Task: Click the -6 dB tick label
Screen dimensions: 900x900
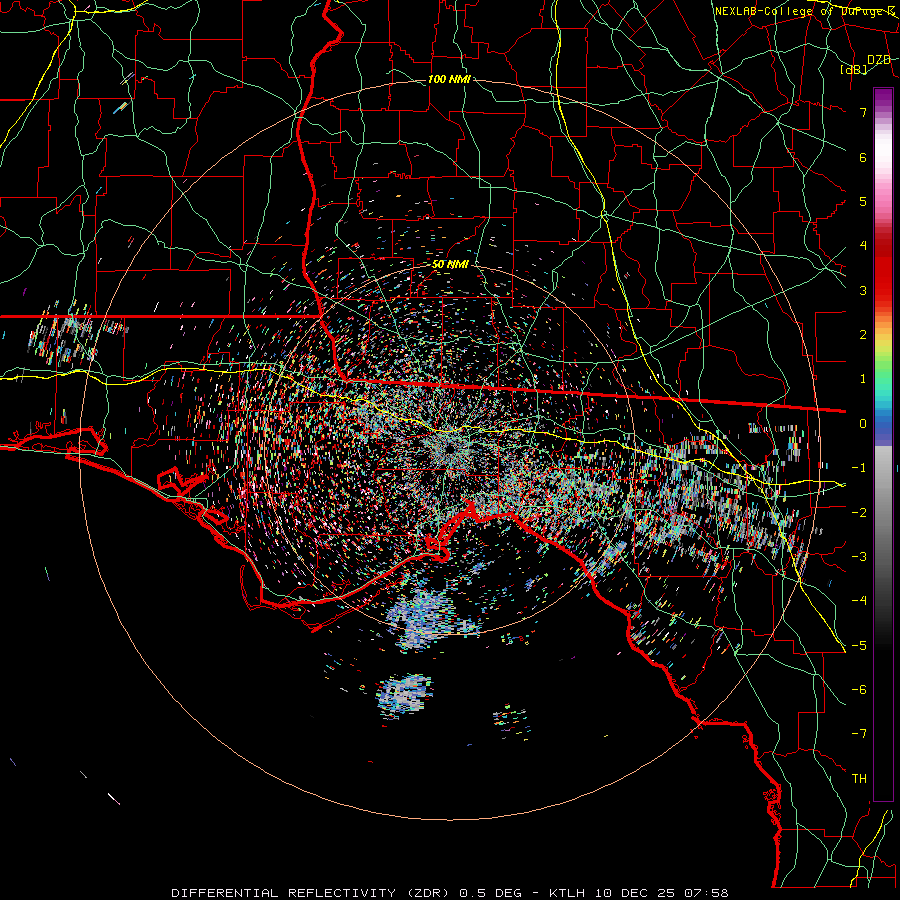Action: (x=859, y=690)
